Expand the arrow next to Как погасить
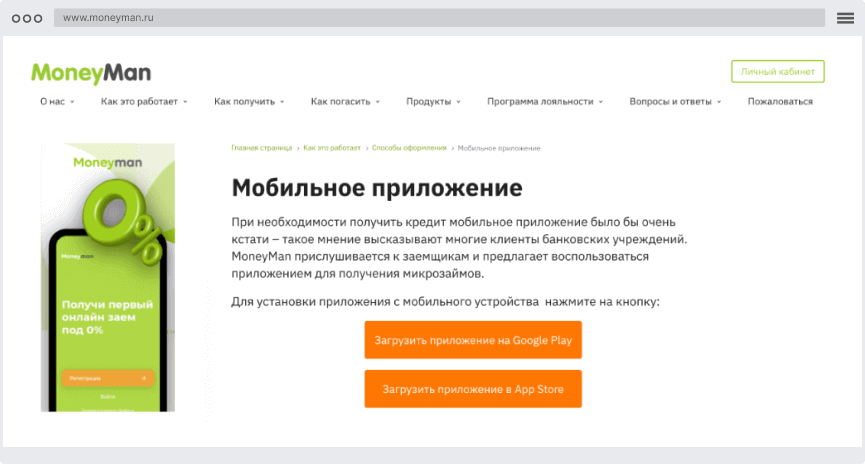 click(x=378, y=102)
